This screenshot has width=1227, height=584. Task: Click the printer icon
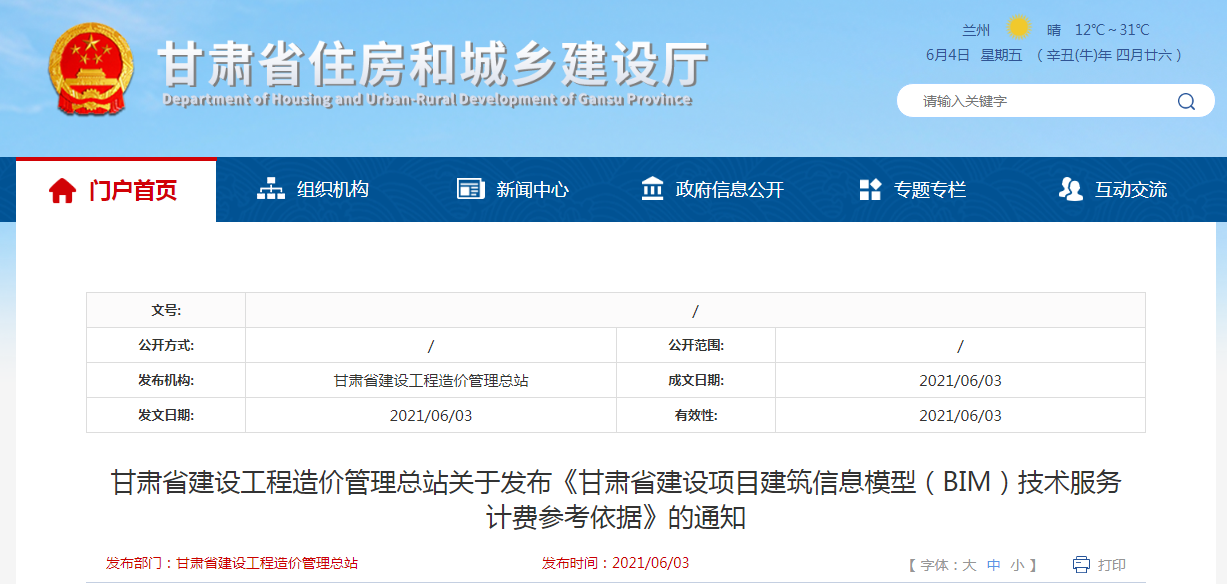coord(1081,565)
